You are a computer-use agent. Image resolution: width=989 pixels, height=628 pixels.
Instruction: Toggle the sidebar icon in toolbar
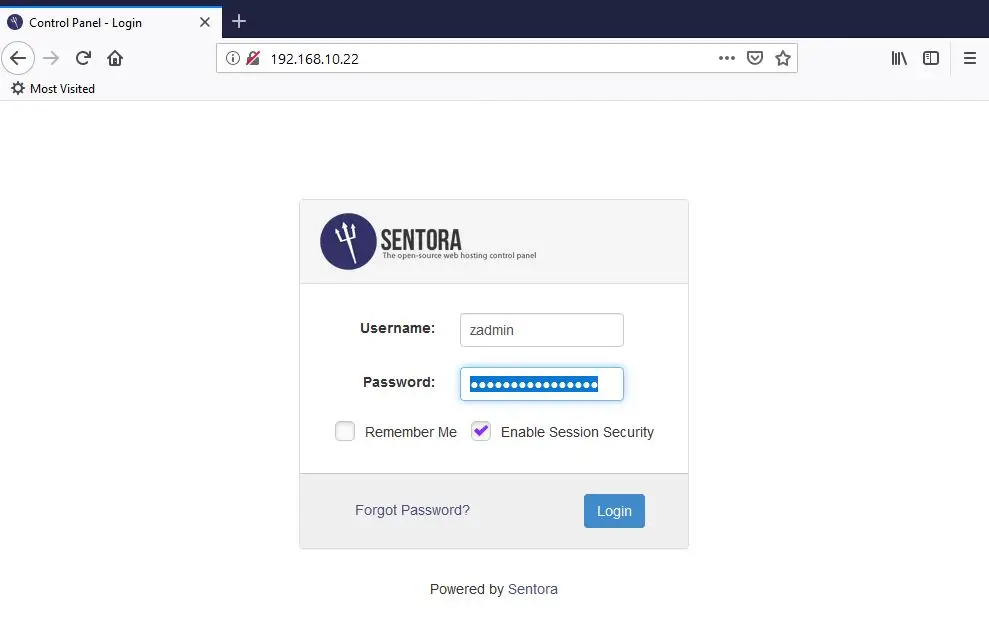pos(930,58)
